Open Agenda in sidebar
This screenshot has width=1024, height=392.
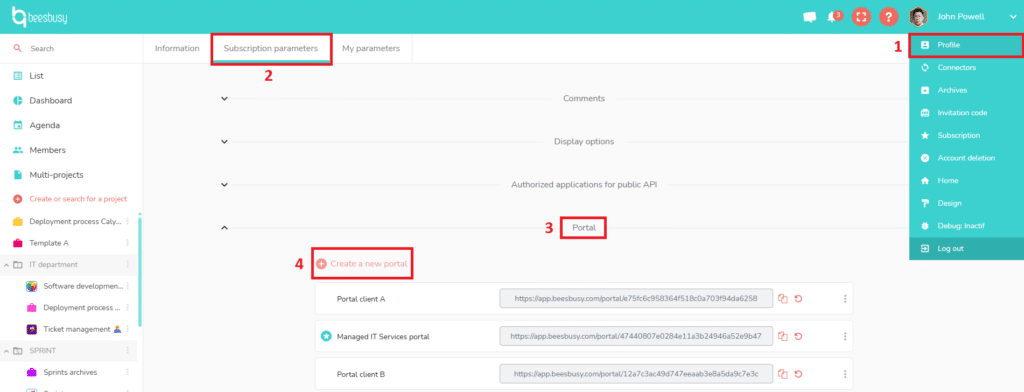[x=45, y=125]
